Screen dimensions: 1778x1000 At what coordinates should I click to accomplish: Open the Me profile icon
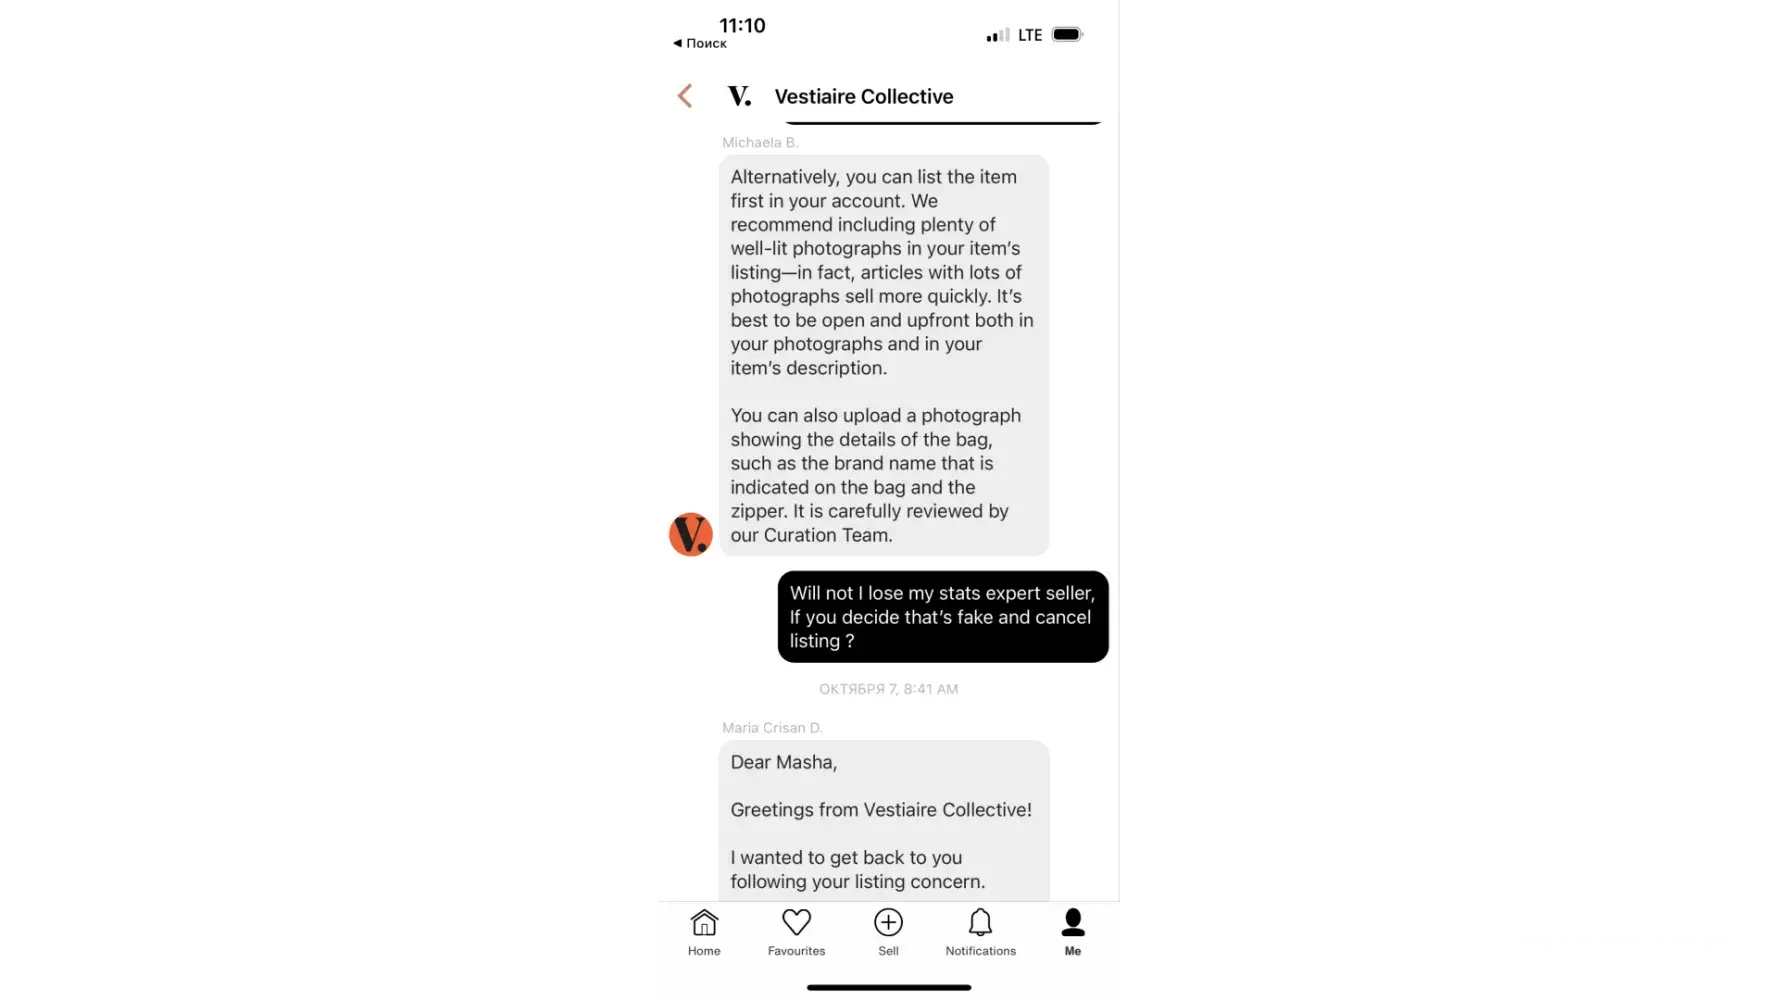coord(1073,921)
